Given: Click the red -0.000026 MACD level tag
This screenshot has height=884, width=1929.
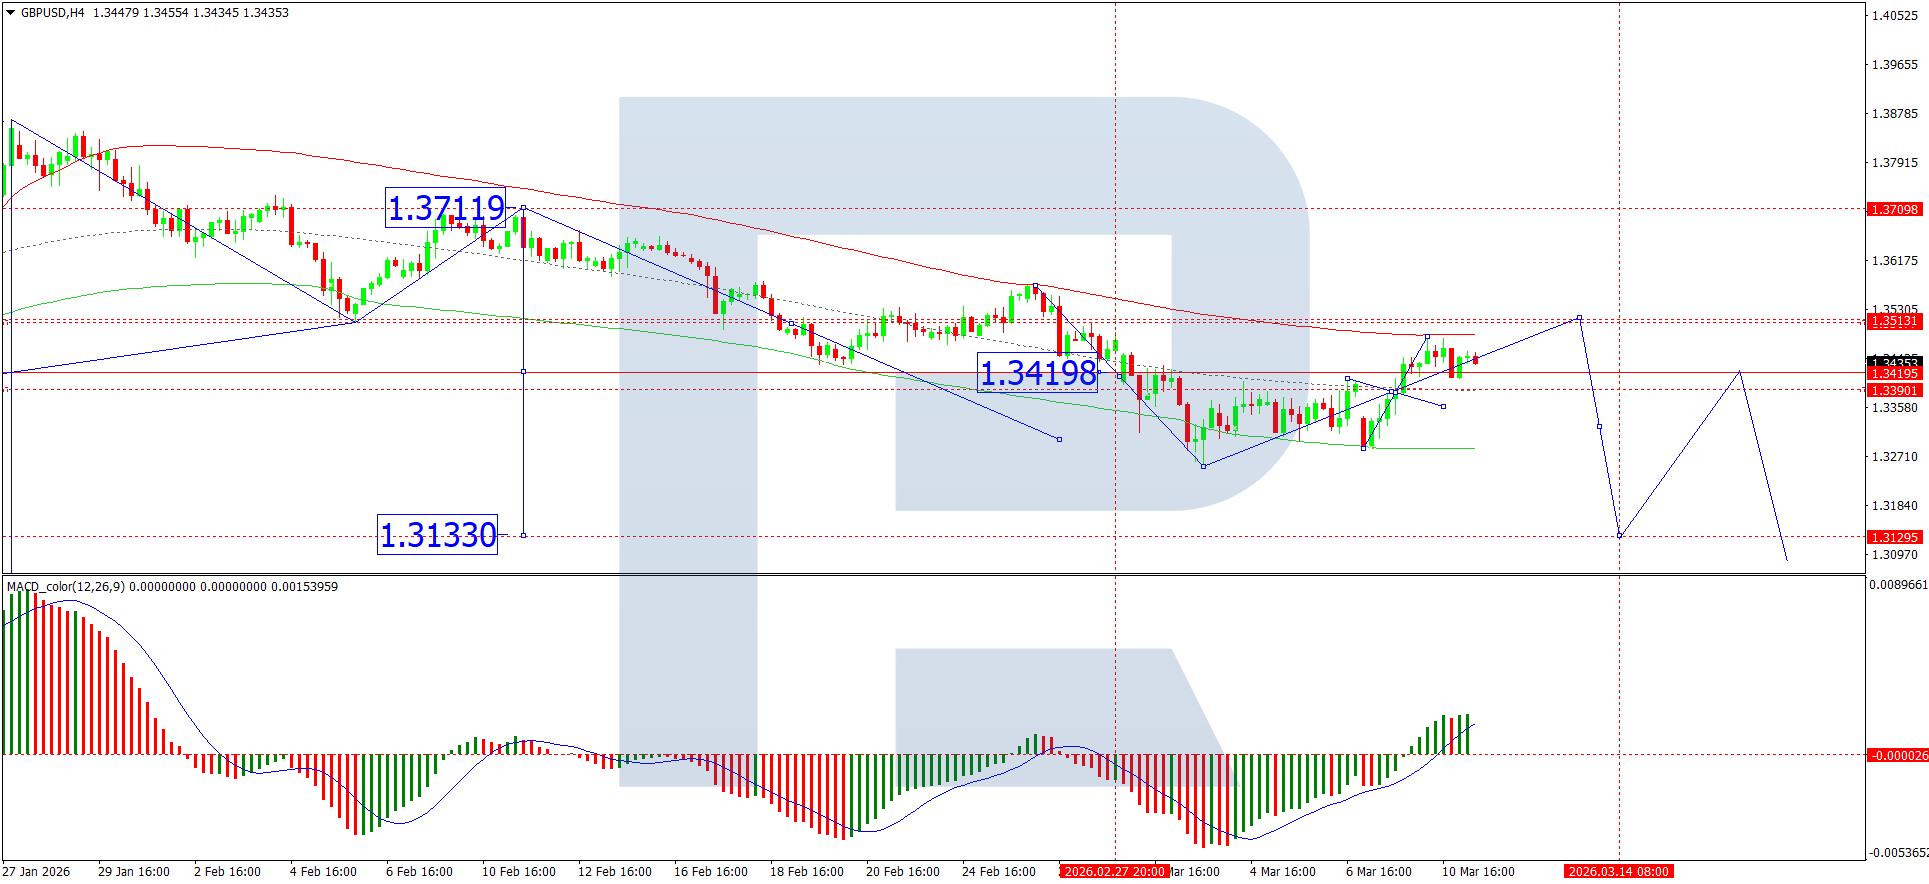Looking at the screenshot, I should 1897,756.
